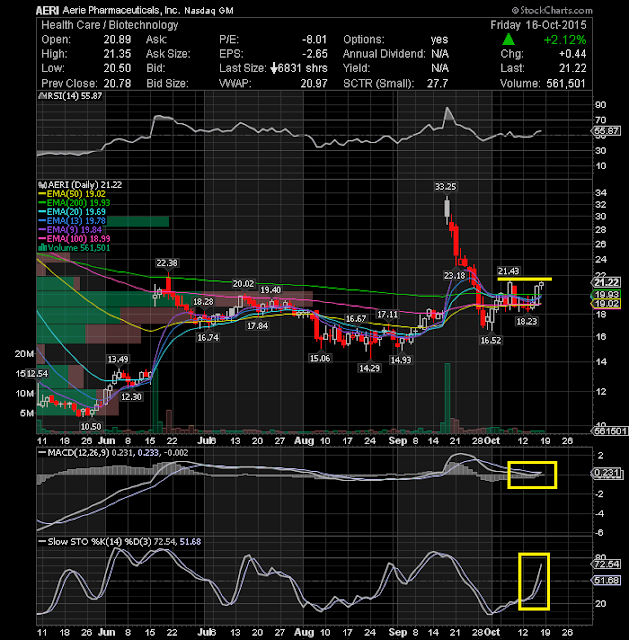The image size is (629, 640).
Task: Click the green up-arrow change indicator
Action: coord(508,39)
